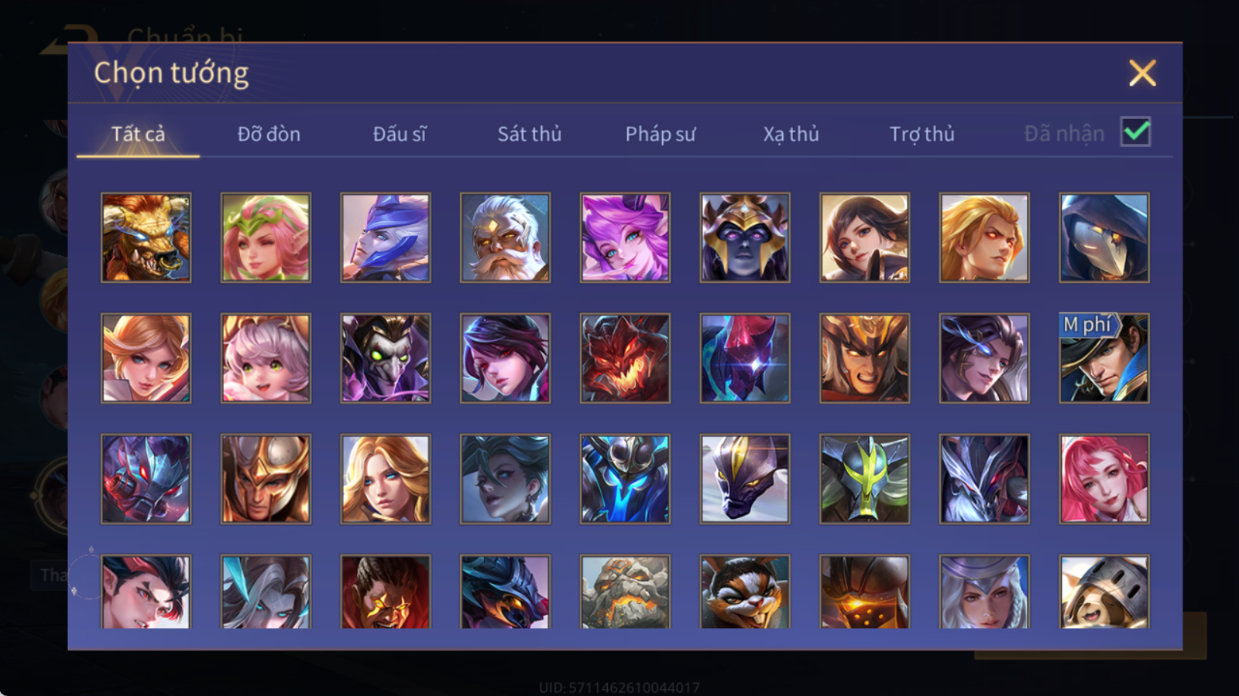Switch to the Đỡ đòn tab

click(269, 134)
